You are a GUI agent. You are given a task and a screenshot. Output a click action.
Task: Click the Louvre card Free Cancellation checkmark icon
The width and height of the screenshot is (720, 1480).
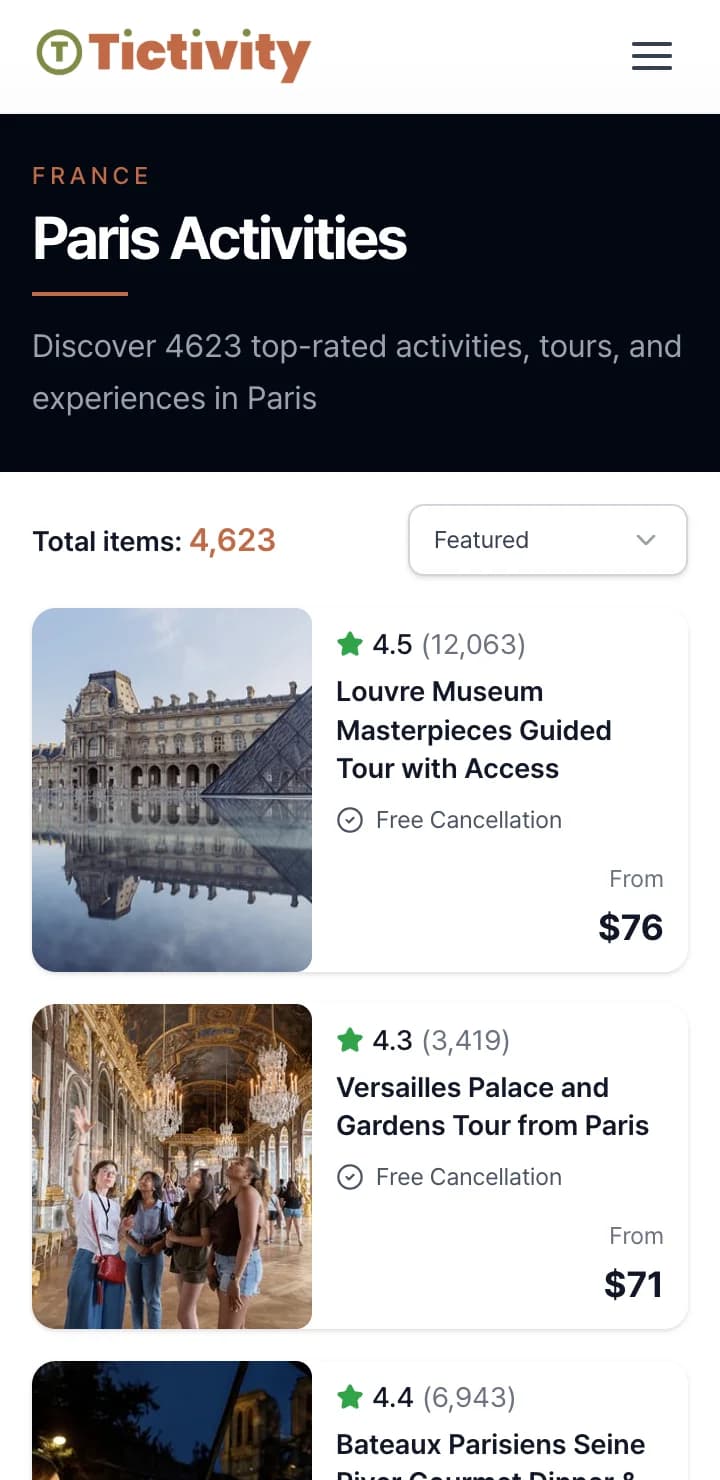[x=349, y=821]
